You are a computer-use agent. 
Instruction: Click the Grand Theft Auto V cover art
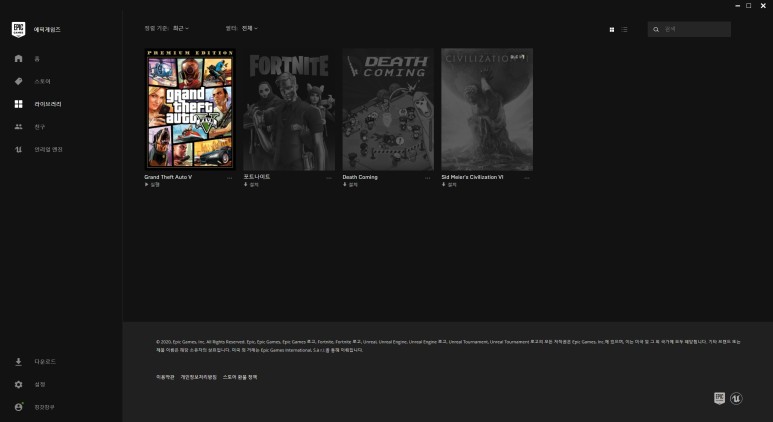pyautogui.click(x=190, y=109)
